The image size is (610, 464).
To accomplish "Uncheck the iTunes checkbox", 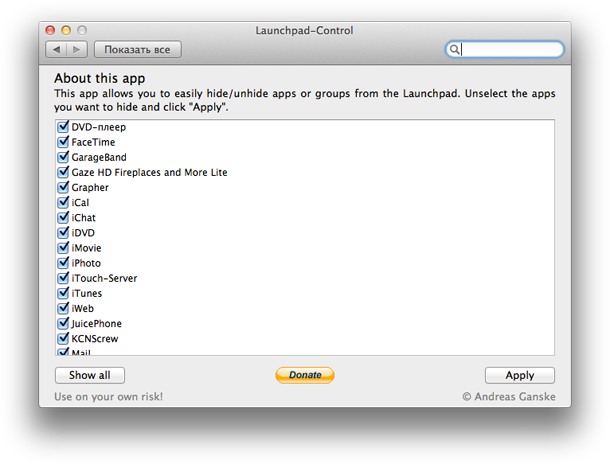I will 64,293.
